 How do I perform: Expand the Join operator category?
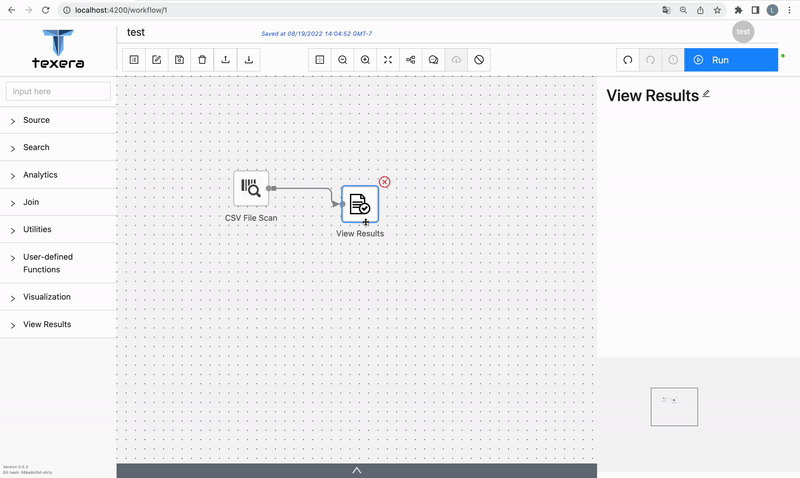coord(58,203)
